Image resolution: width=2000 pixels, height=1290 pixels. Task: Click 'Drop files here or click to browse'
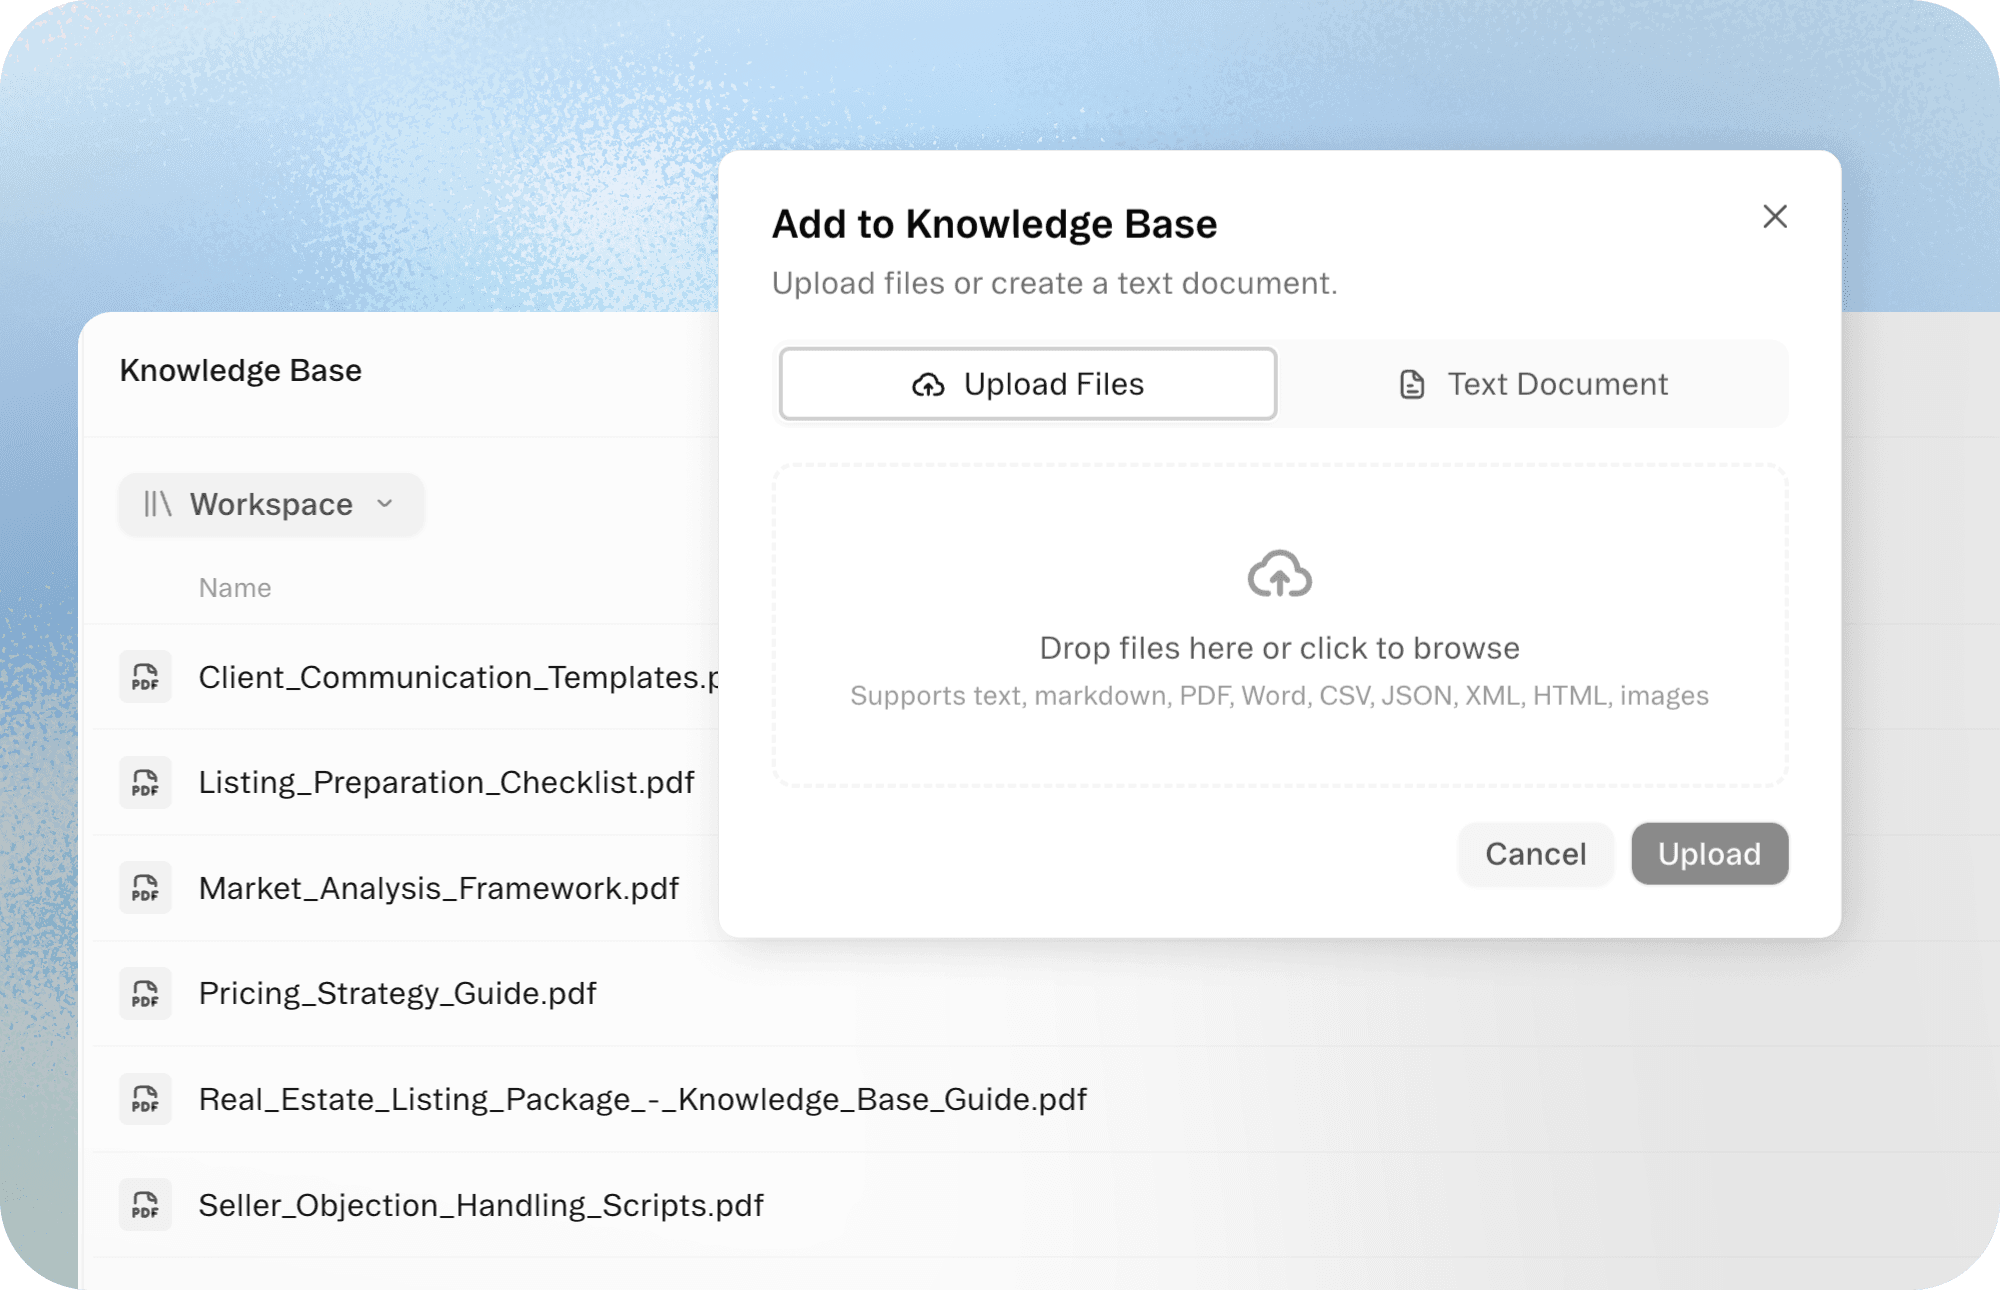tap(1279, 648)
